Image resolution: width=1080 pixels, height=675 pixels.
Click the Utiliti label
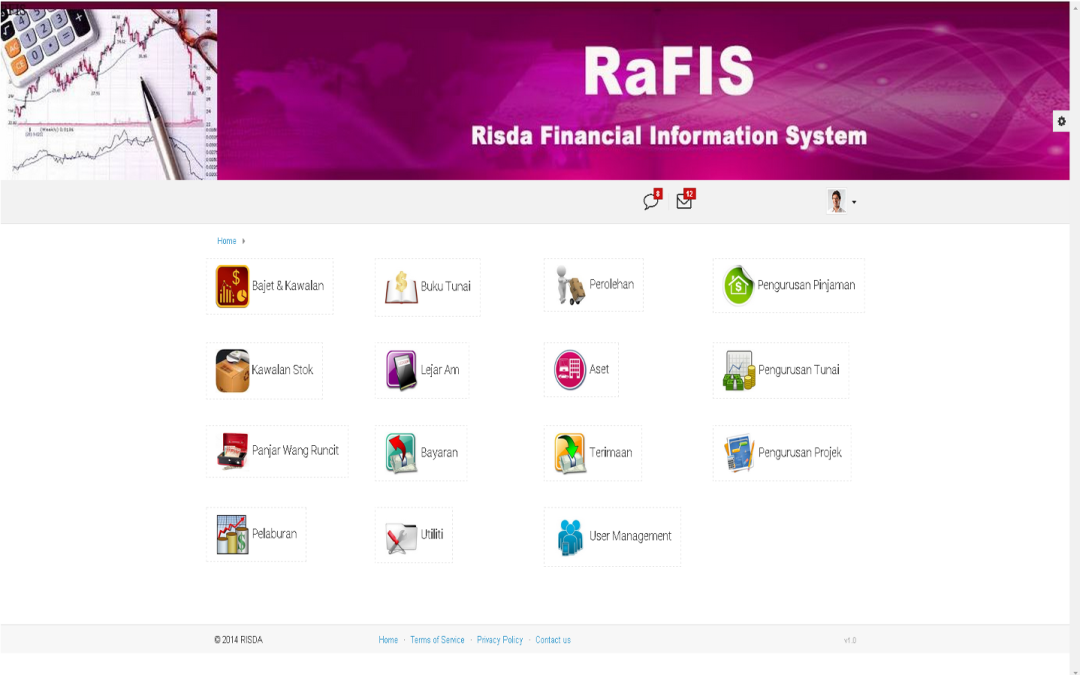click(432, 534)
